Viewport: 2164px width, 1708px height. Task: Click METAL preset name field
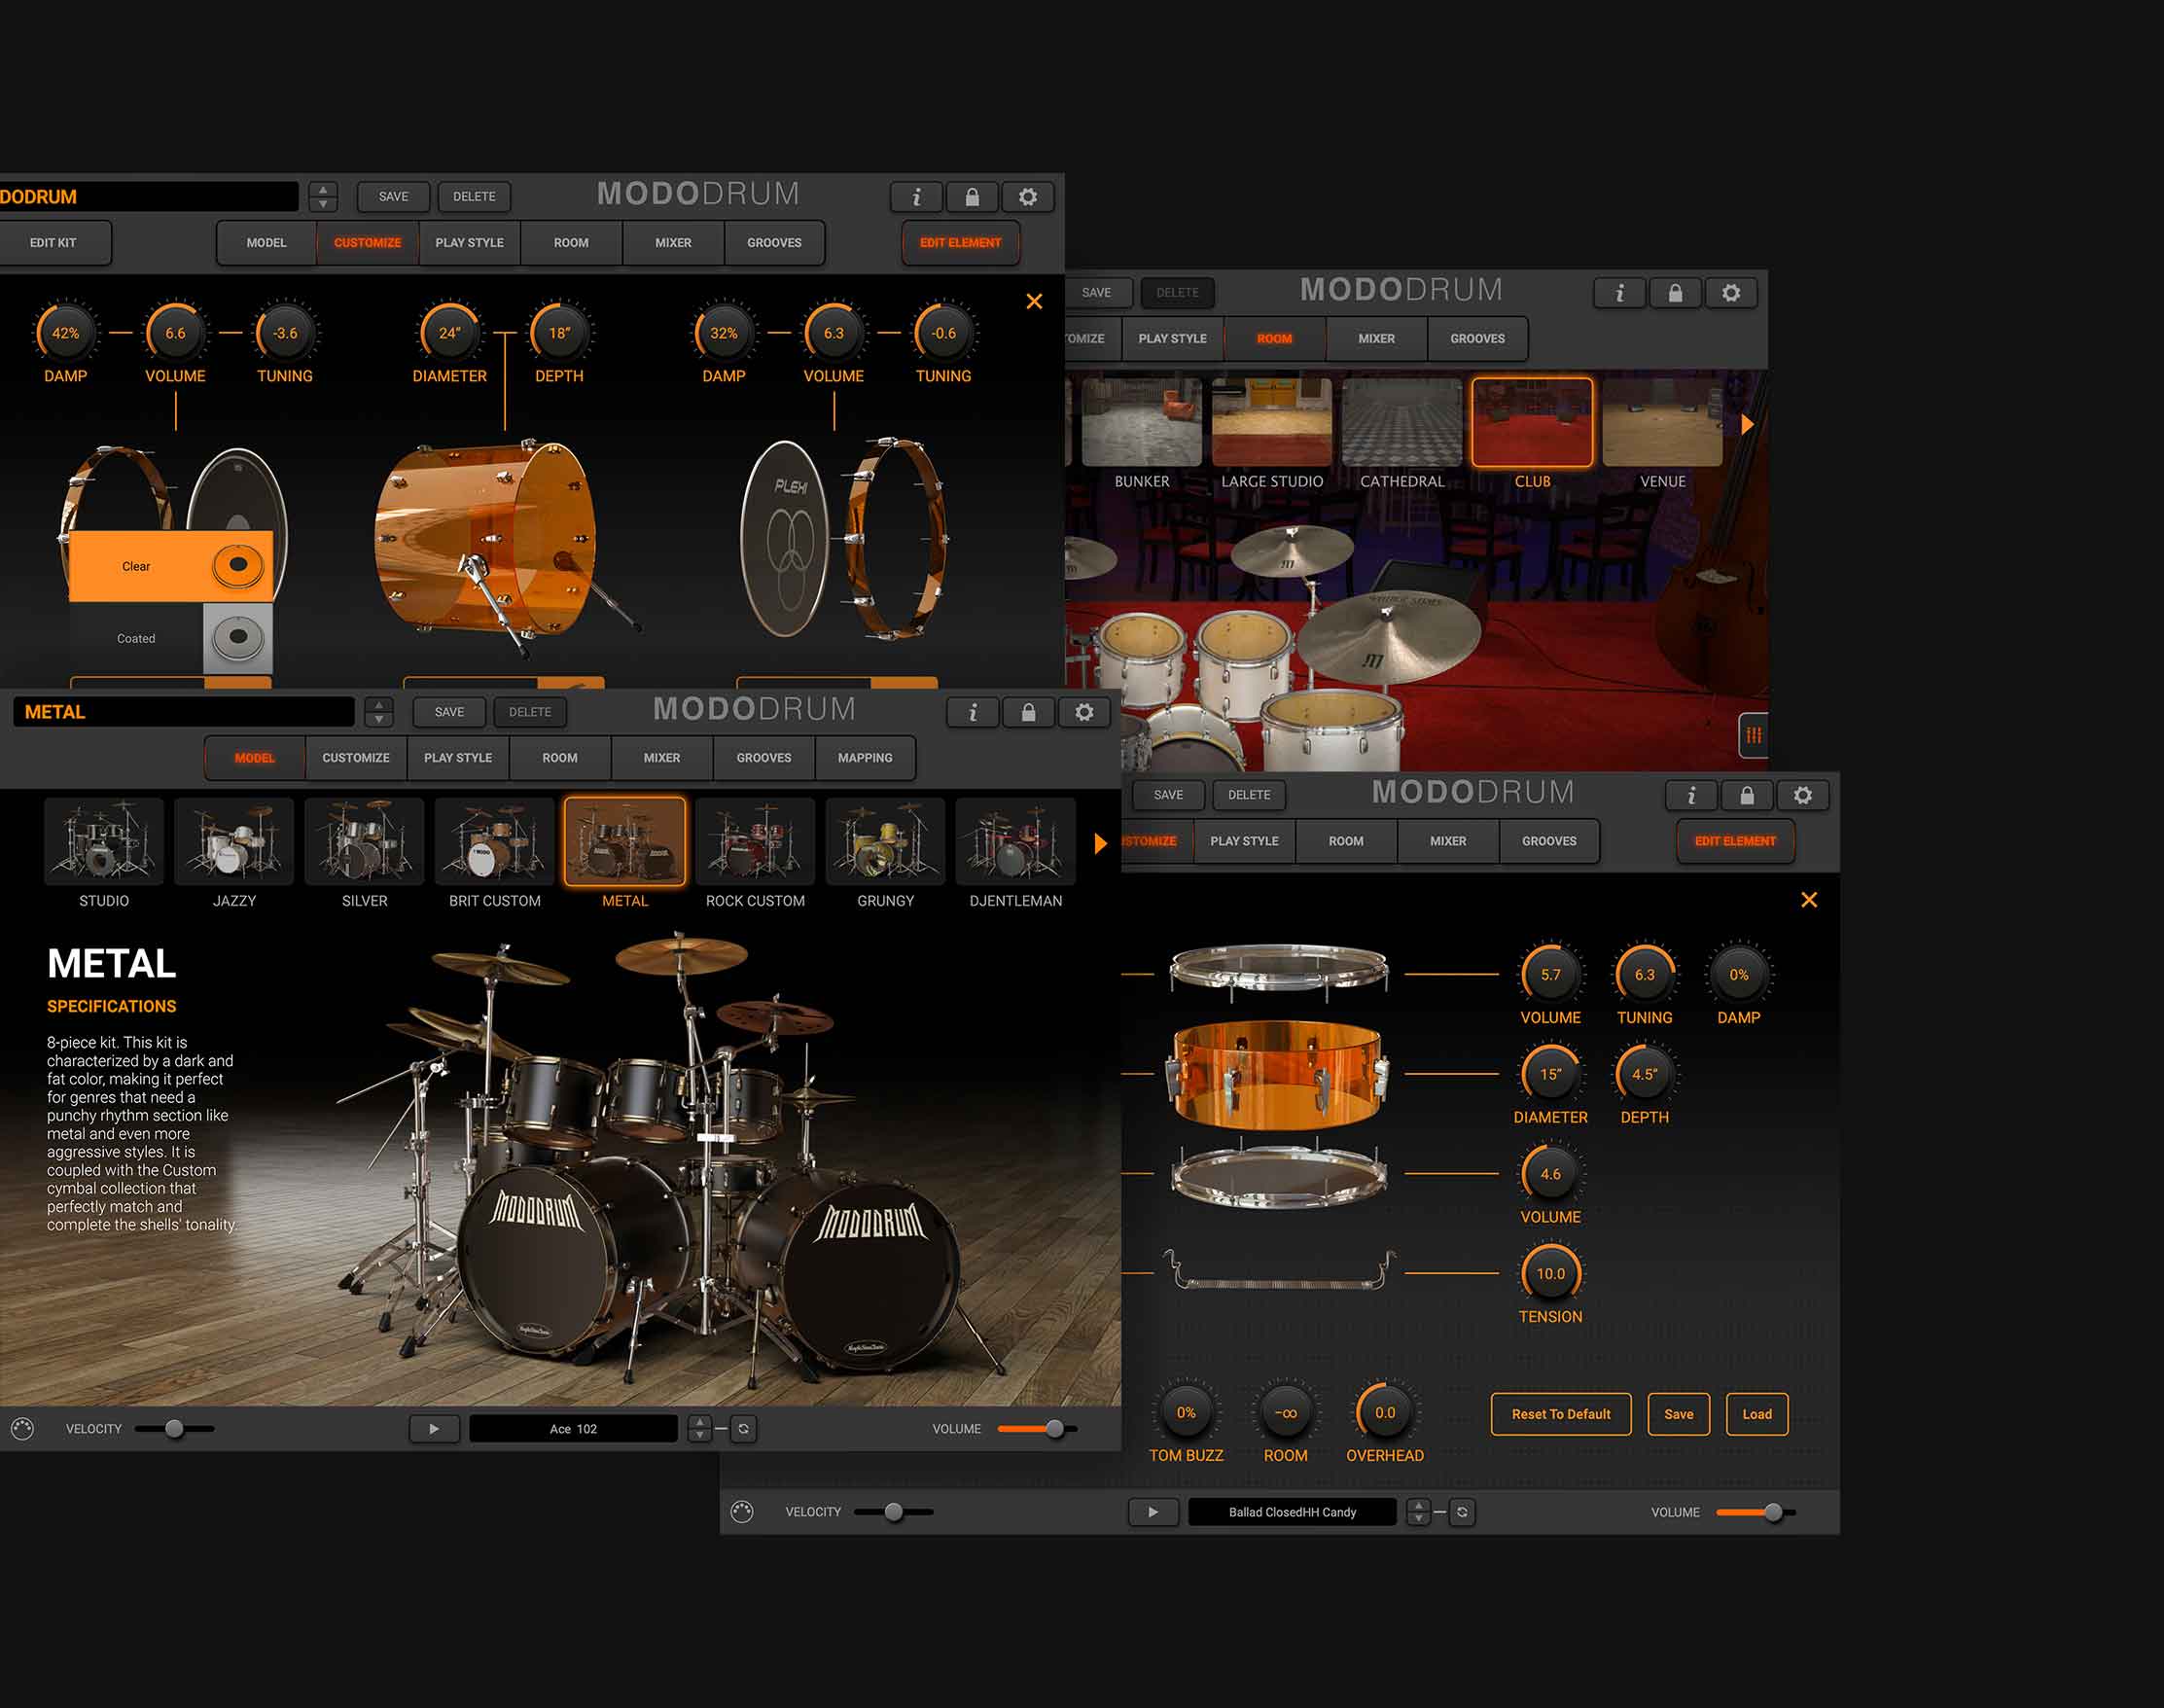[184, 712]
